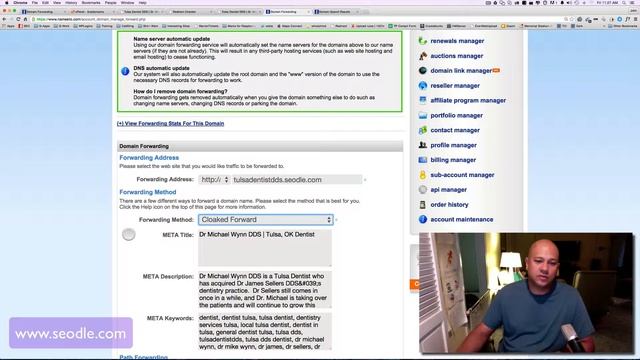Click the META Description text area
This screenshot has width=640, height=360.
click(x=265, y=290)
